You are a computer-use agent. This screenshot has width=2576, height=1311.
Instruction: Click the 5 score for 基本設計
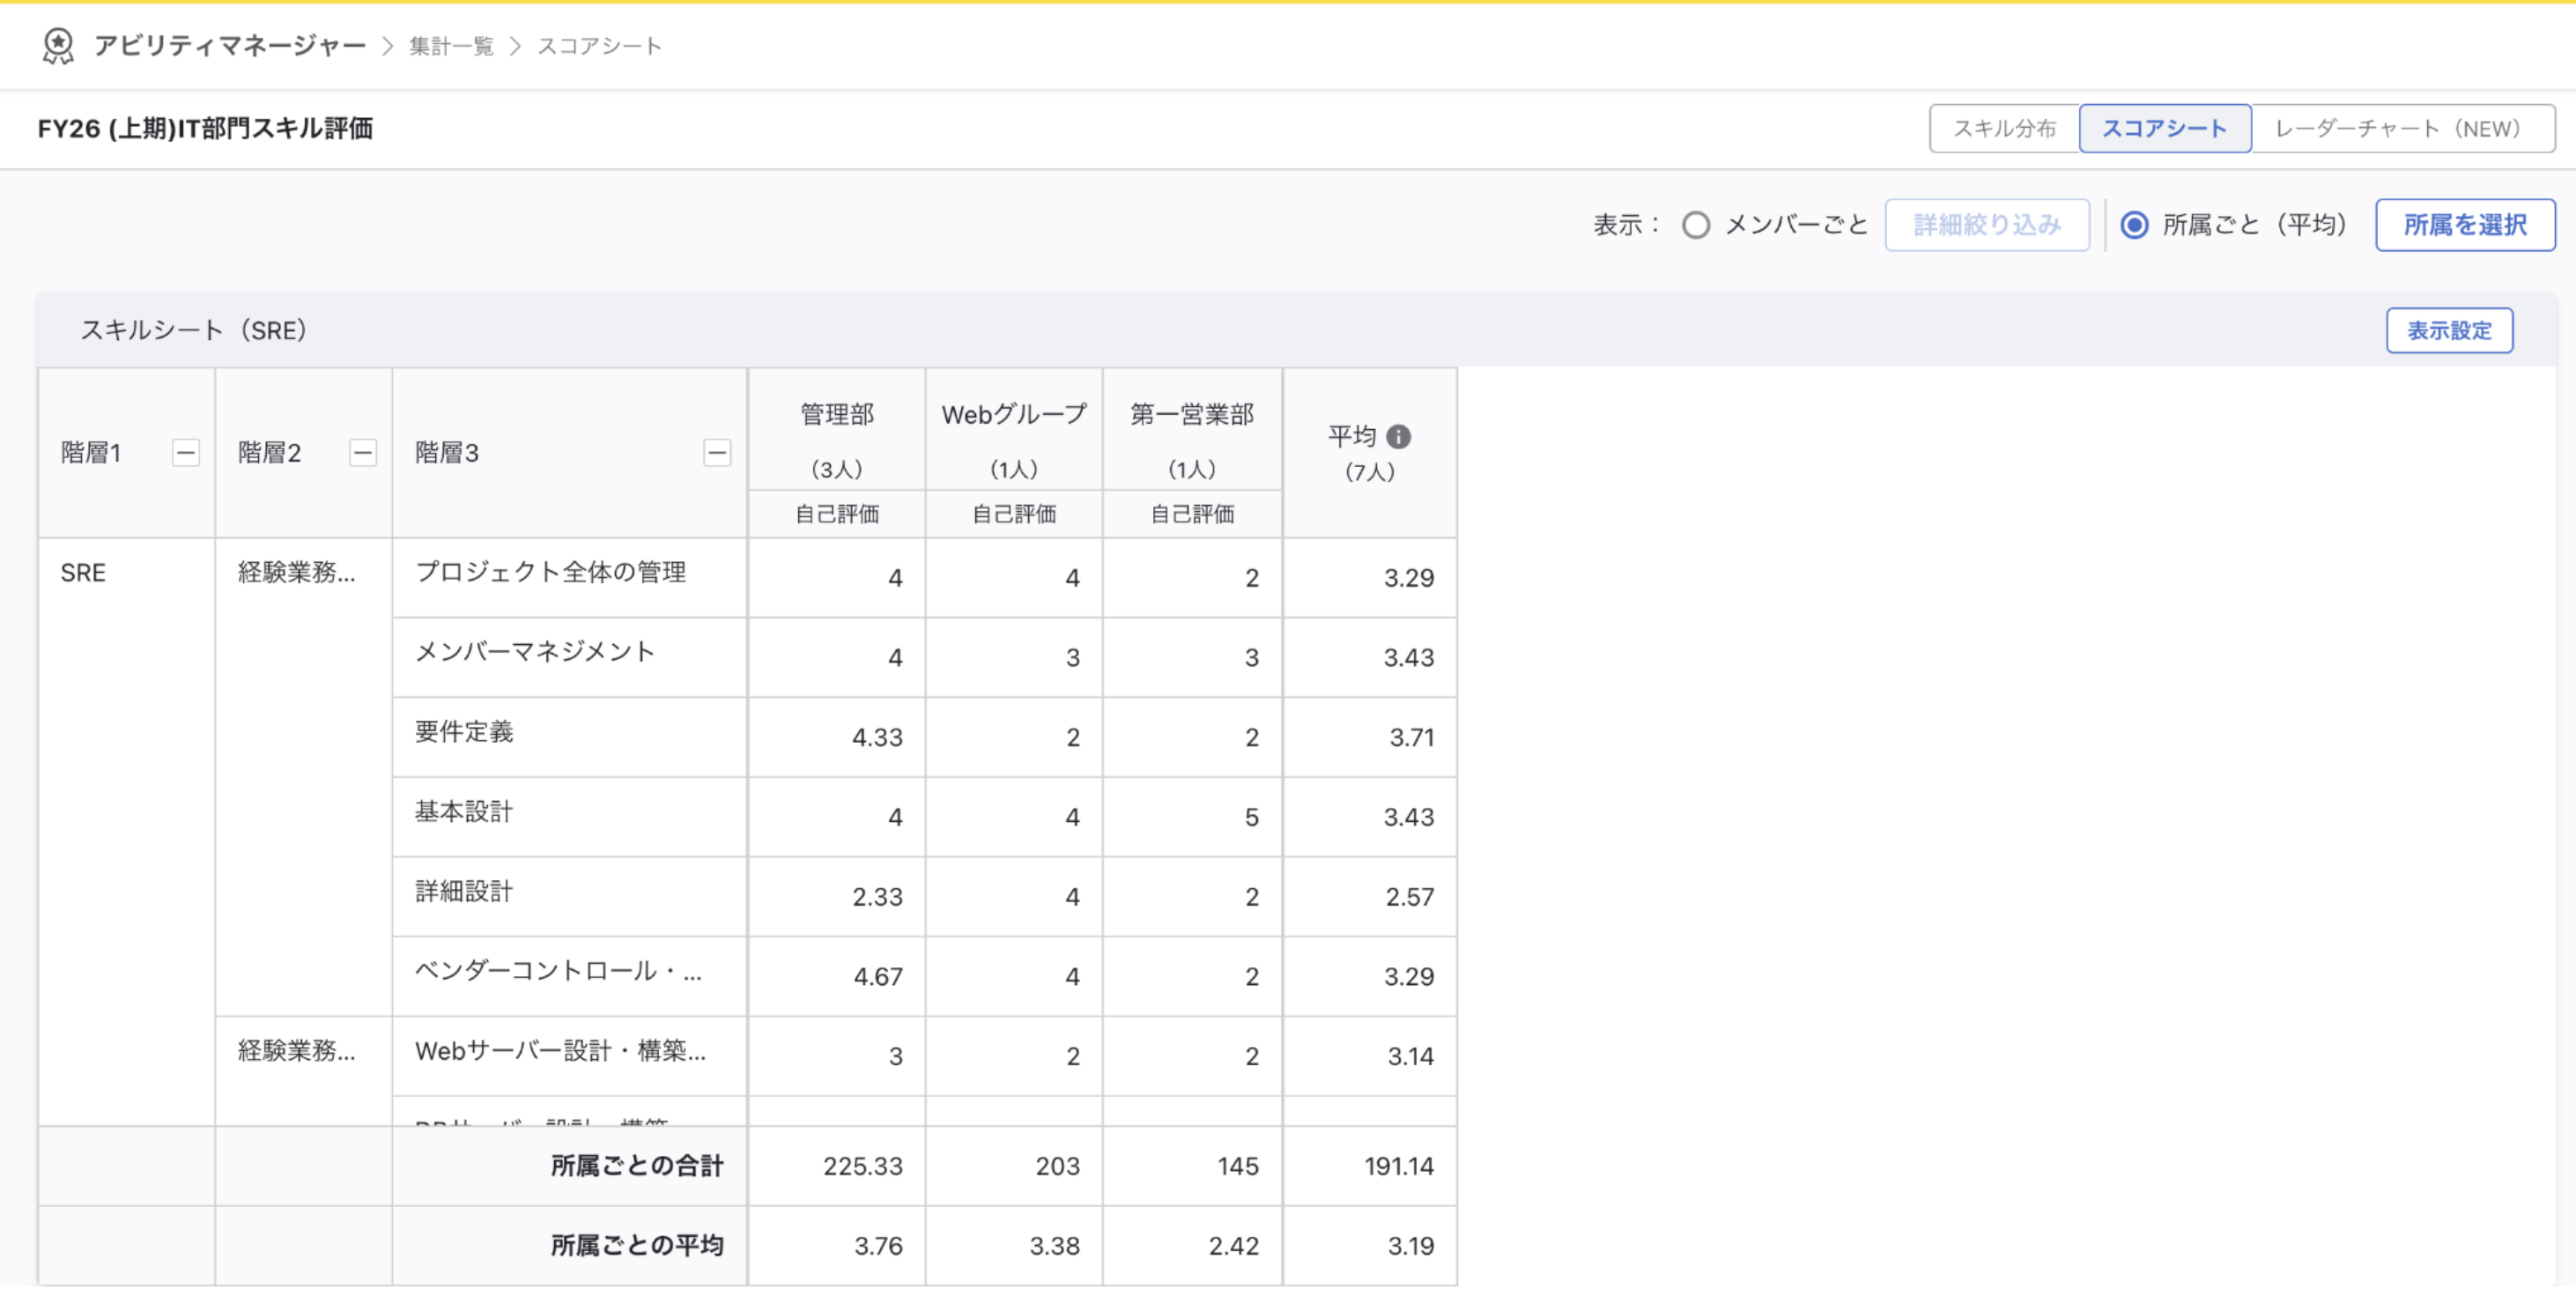point(1251,818)
